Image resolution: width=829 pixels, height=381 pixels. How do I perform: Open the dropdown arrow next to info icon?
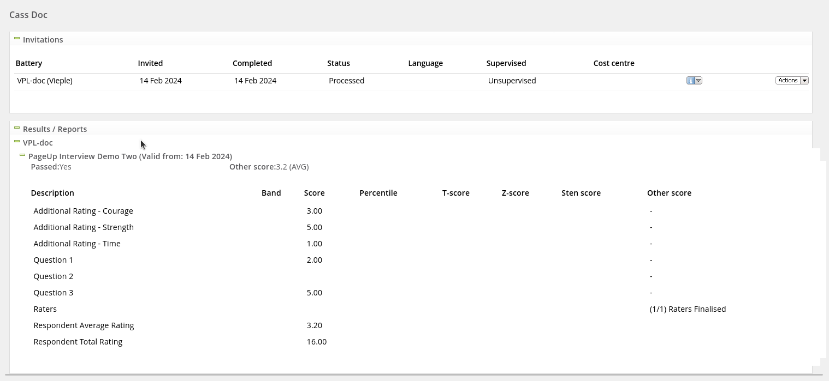tap(698, 80)
